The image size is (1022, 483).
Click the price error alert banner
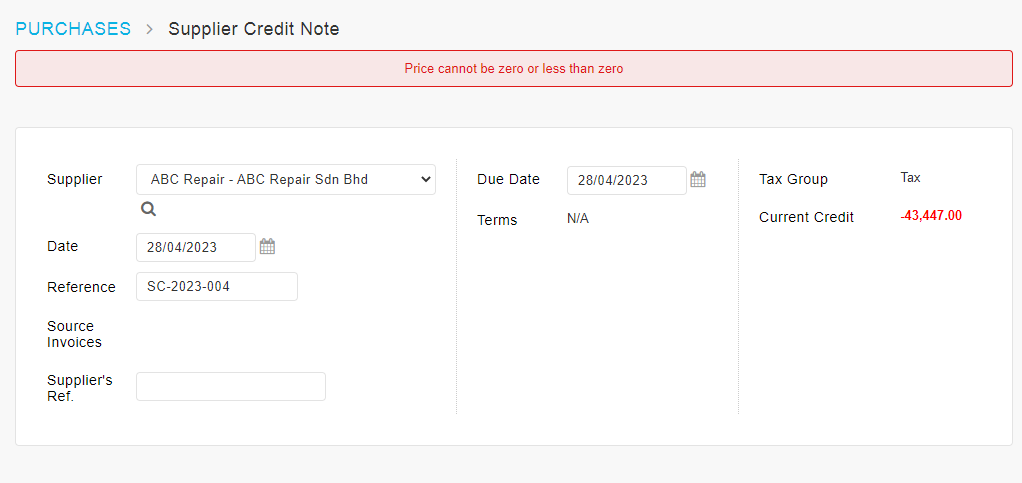(513, 69)
